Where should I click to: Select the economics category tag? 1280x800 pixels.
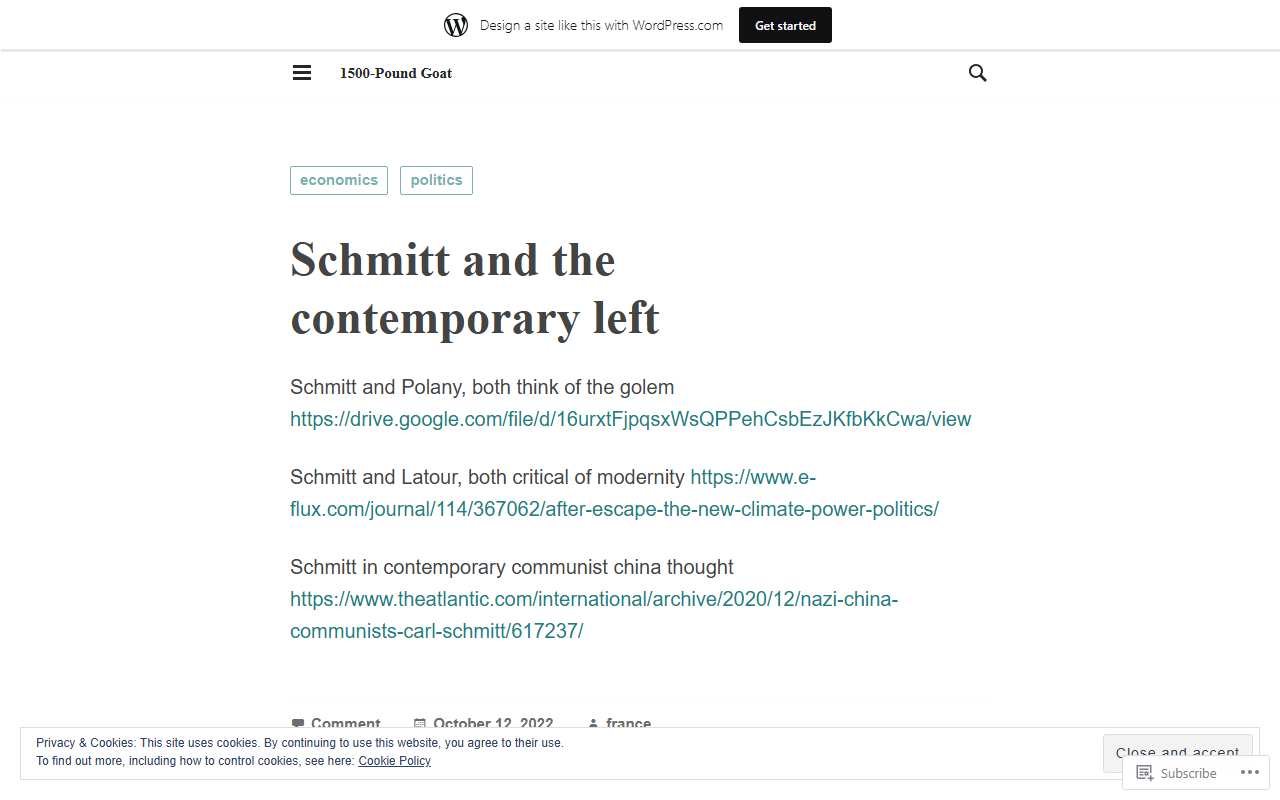[x=339, y=180]
